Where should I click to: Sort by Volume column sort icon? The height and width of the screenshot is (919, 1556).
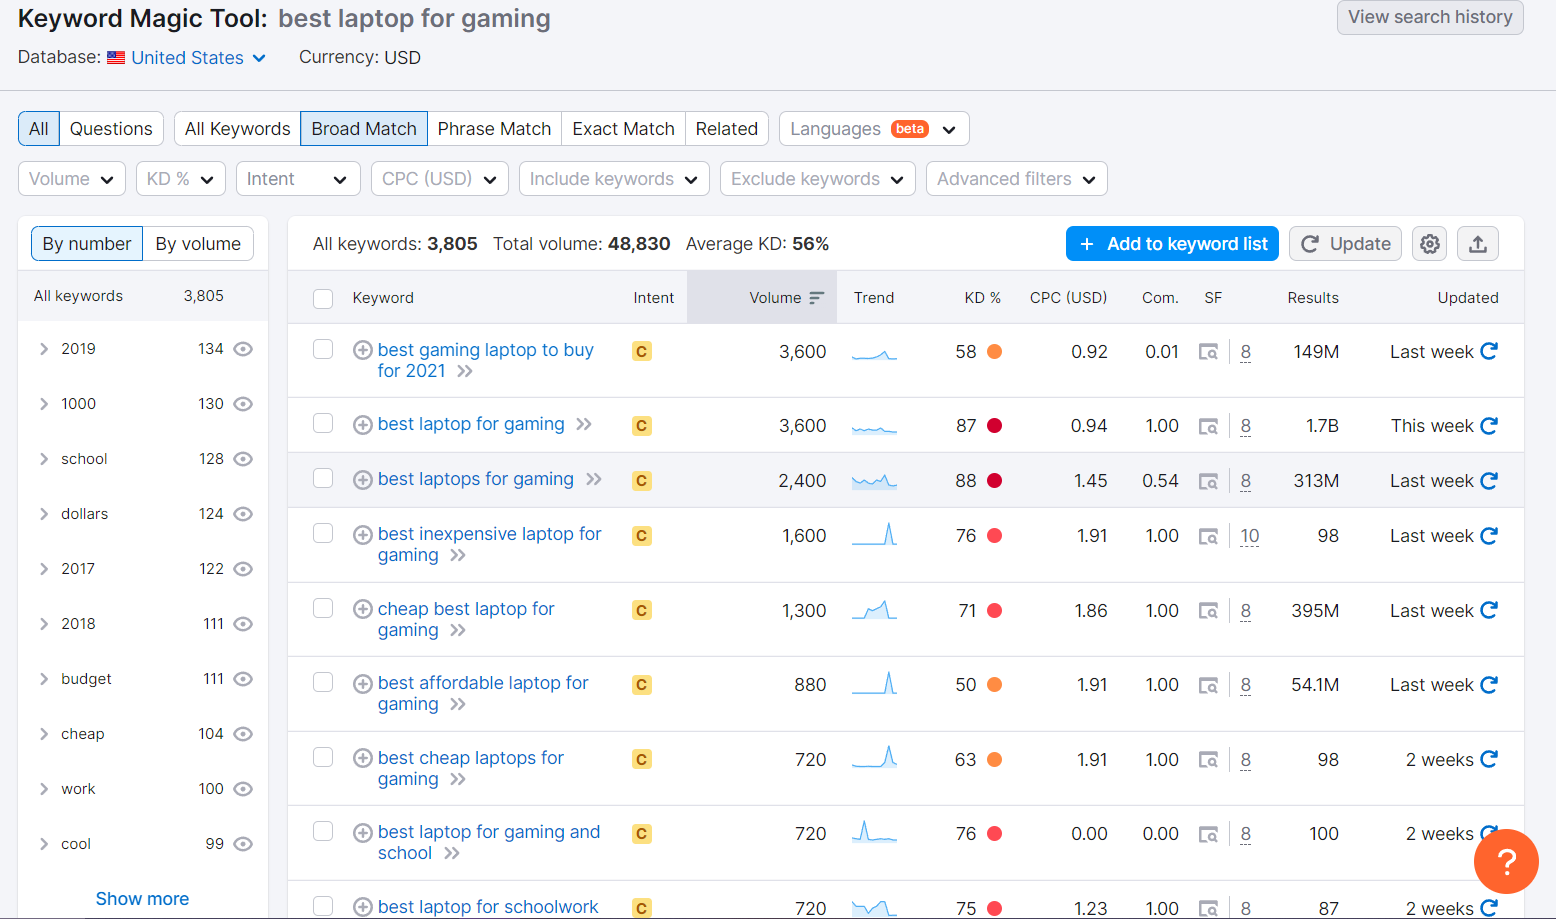tap(816, 298)
